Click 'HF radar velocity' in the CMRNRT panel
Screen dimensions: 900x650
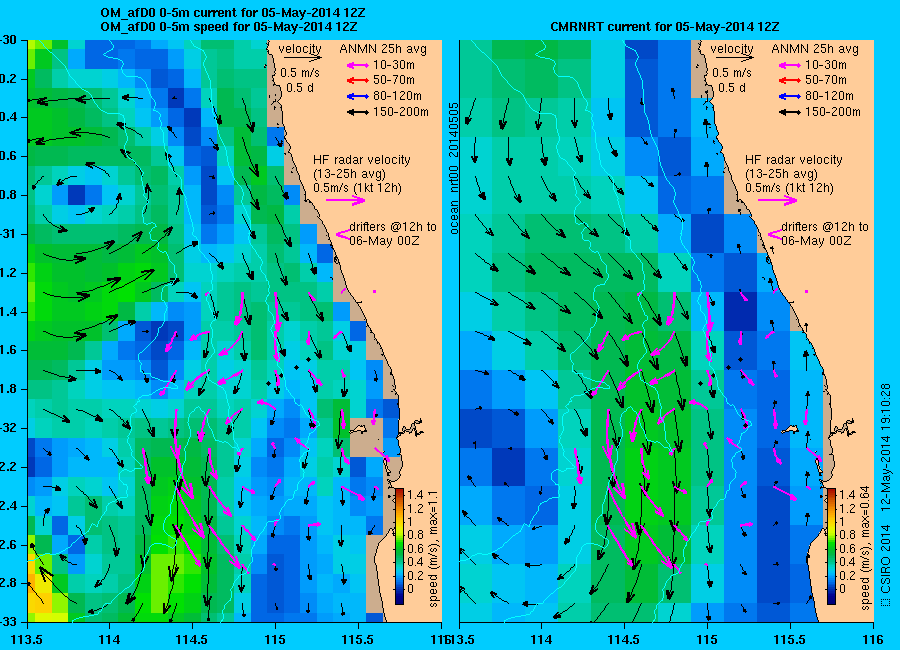pyautogui.click(x=794, y=160)
